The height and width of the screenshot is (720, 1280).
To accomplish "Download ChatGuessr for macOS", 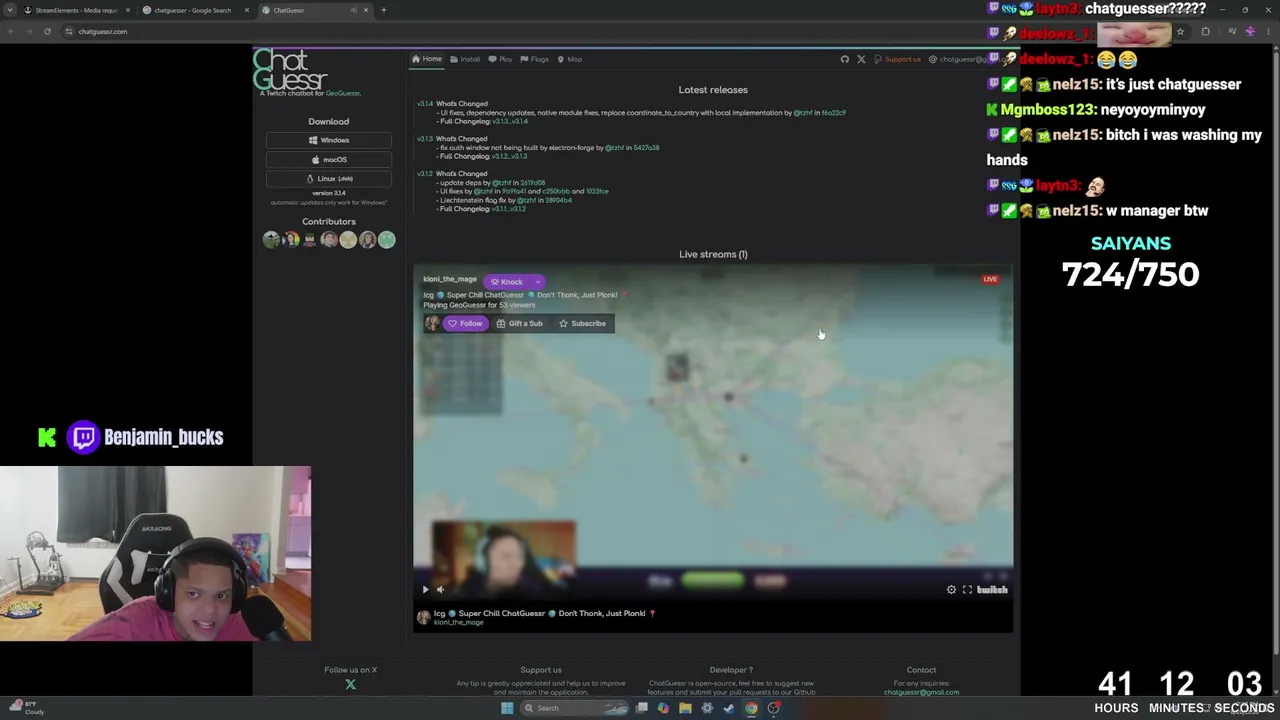I will (329, 159).
